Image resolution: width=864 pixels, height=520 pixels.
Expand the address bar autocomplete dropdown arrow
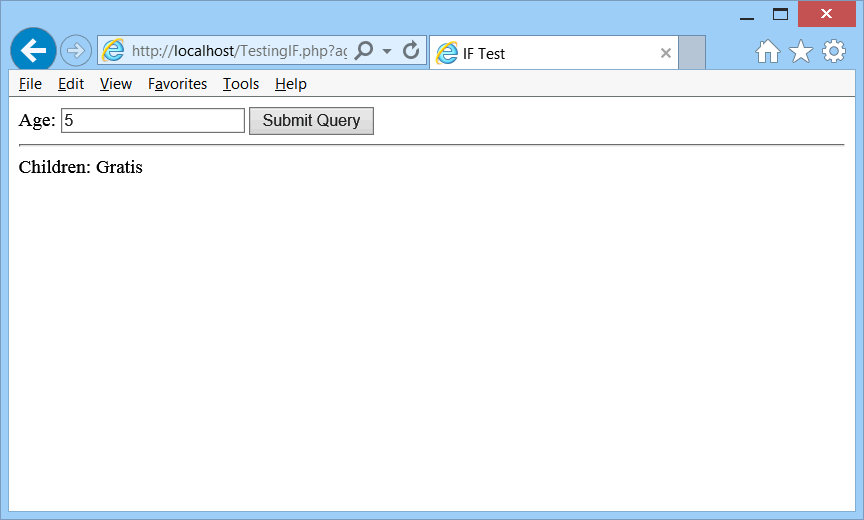coord(387,51)
